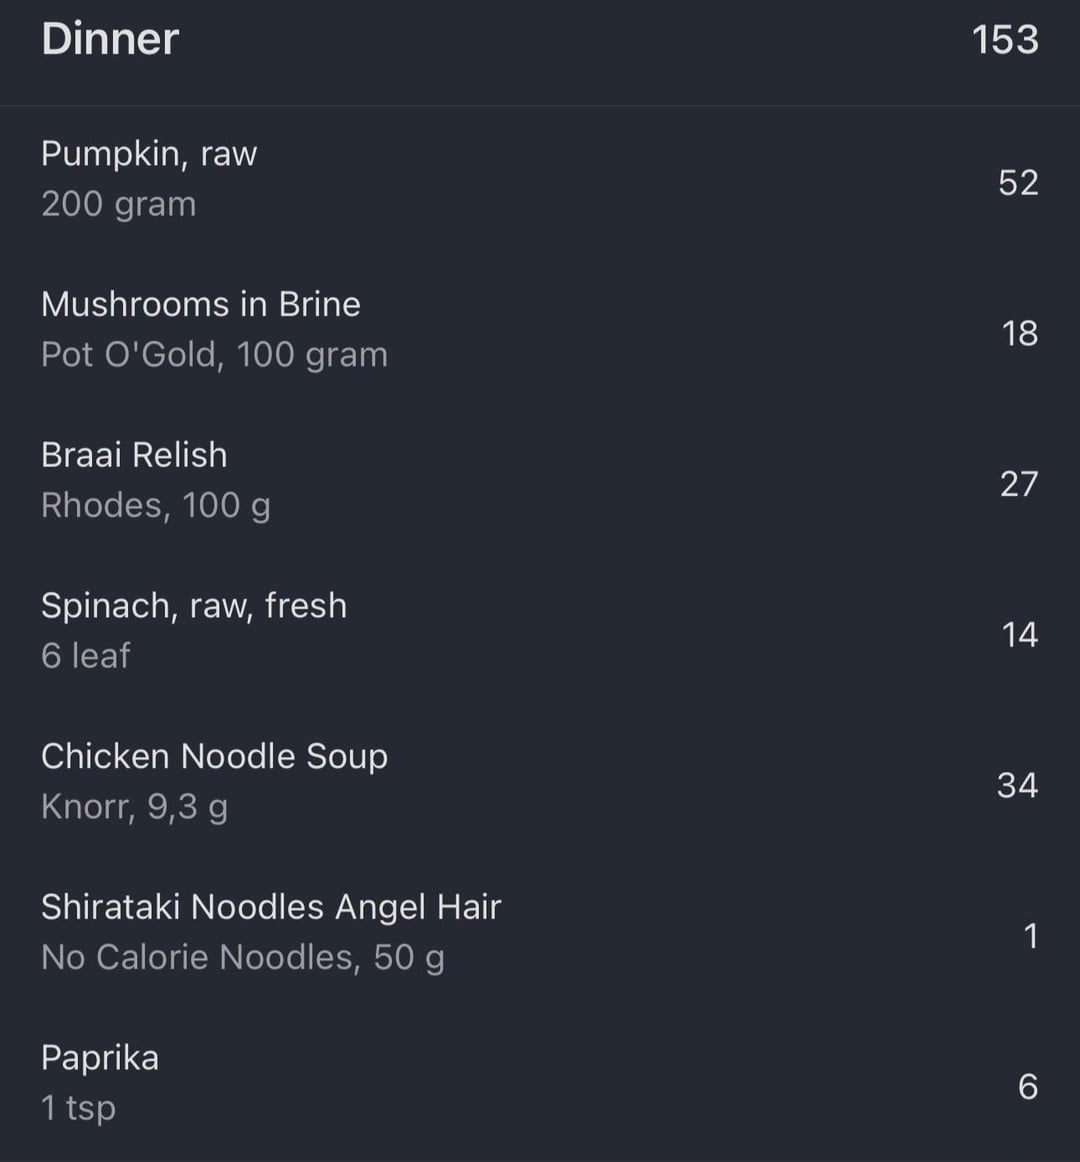Tap the No Calorie Noodles, 50 g subtitle

pos(242,958)
